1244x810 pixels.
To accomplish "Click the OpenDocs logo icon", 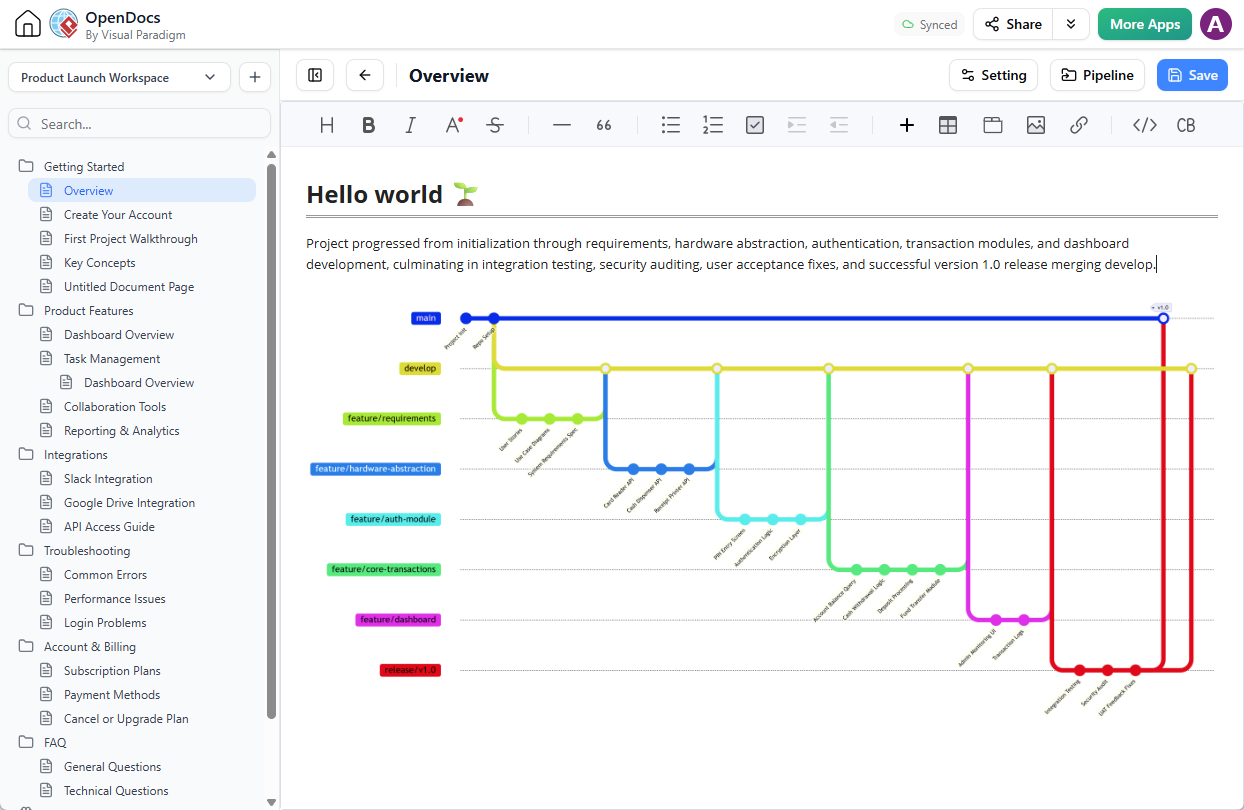I will click(63, 24).
